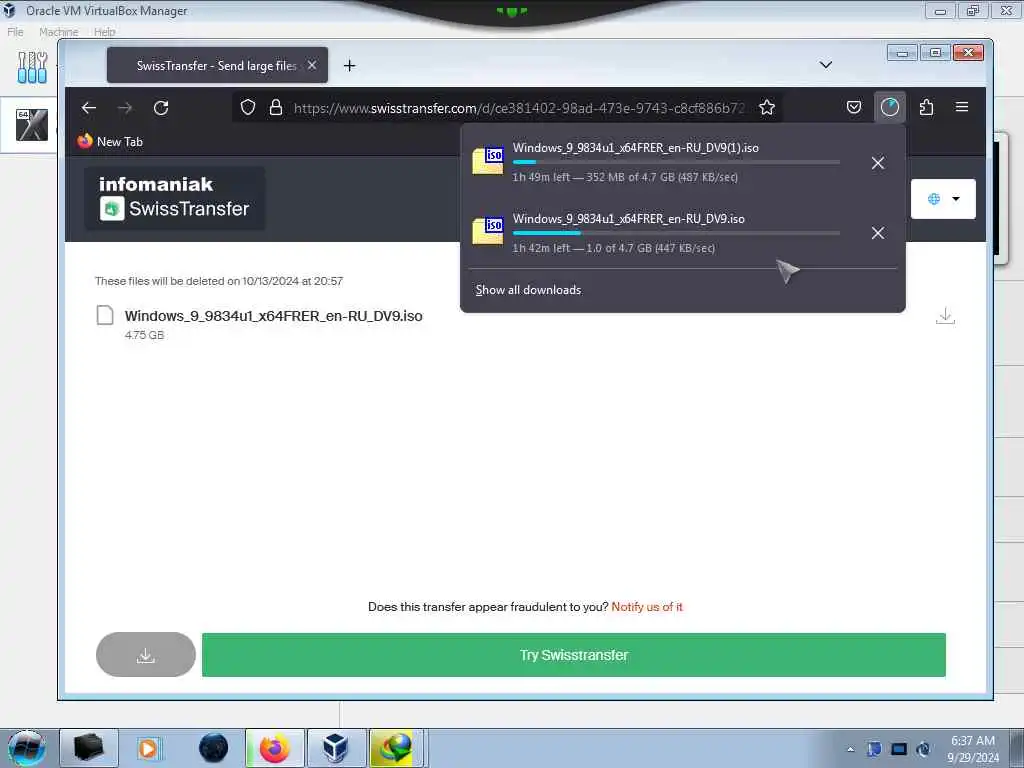Image resolution: width=1024 pixels, height=768 pixels.
Task: Open the Firefox hamburger application menu
Action: pyautogui.click(x=961, y=106)
